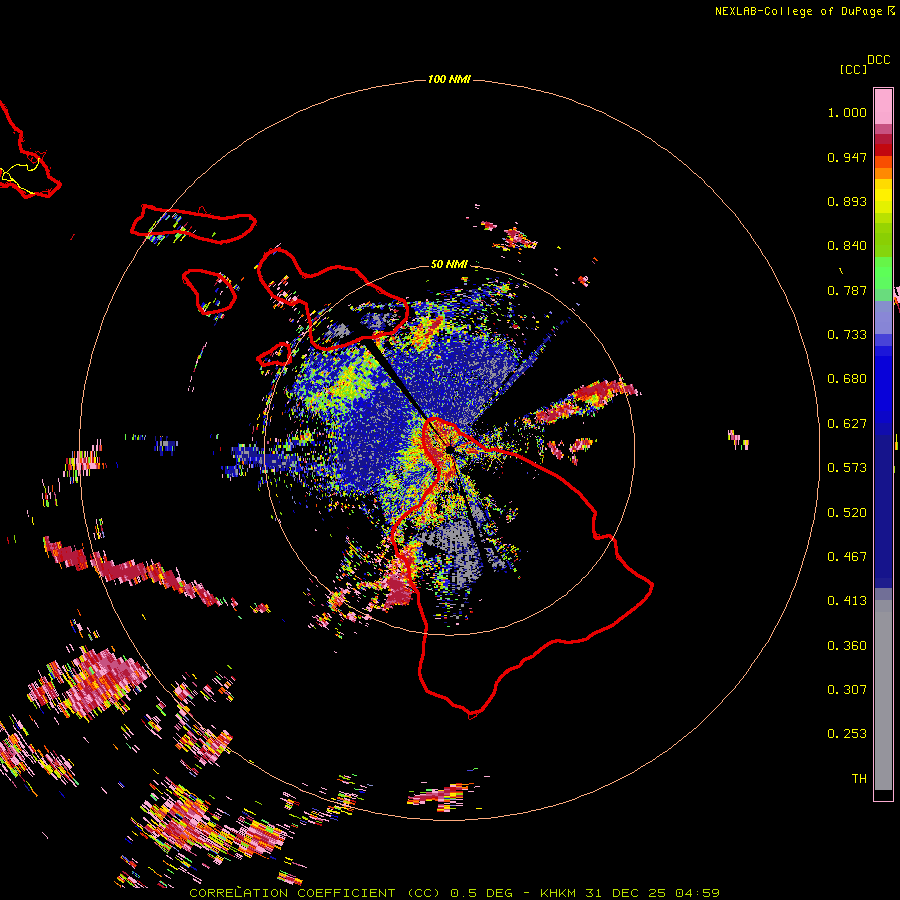Image resolution: width=900 pixels, height=900 pixels.
Task: Click the 50 NMI range ring label
Action: [449, 264]
